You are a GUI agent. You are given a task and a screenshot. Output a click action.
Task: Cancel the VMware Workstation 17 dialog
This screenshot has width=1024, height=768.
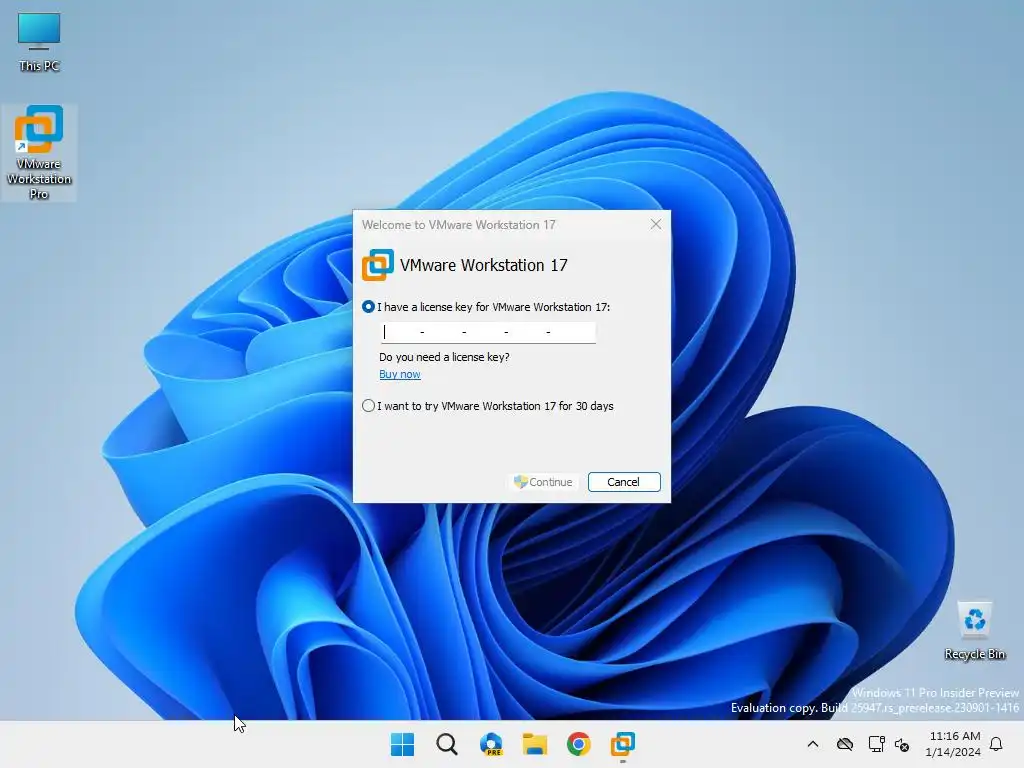coord(624,482)
